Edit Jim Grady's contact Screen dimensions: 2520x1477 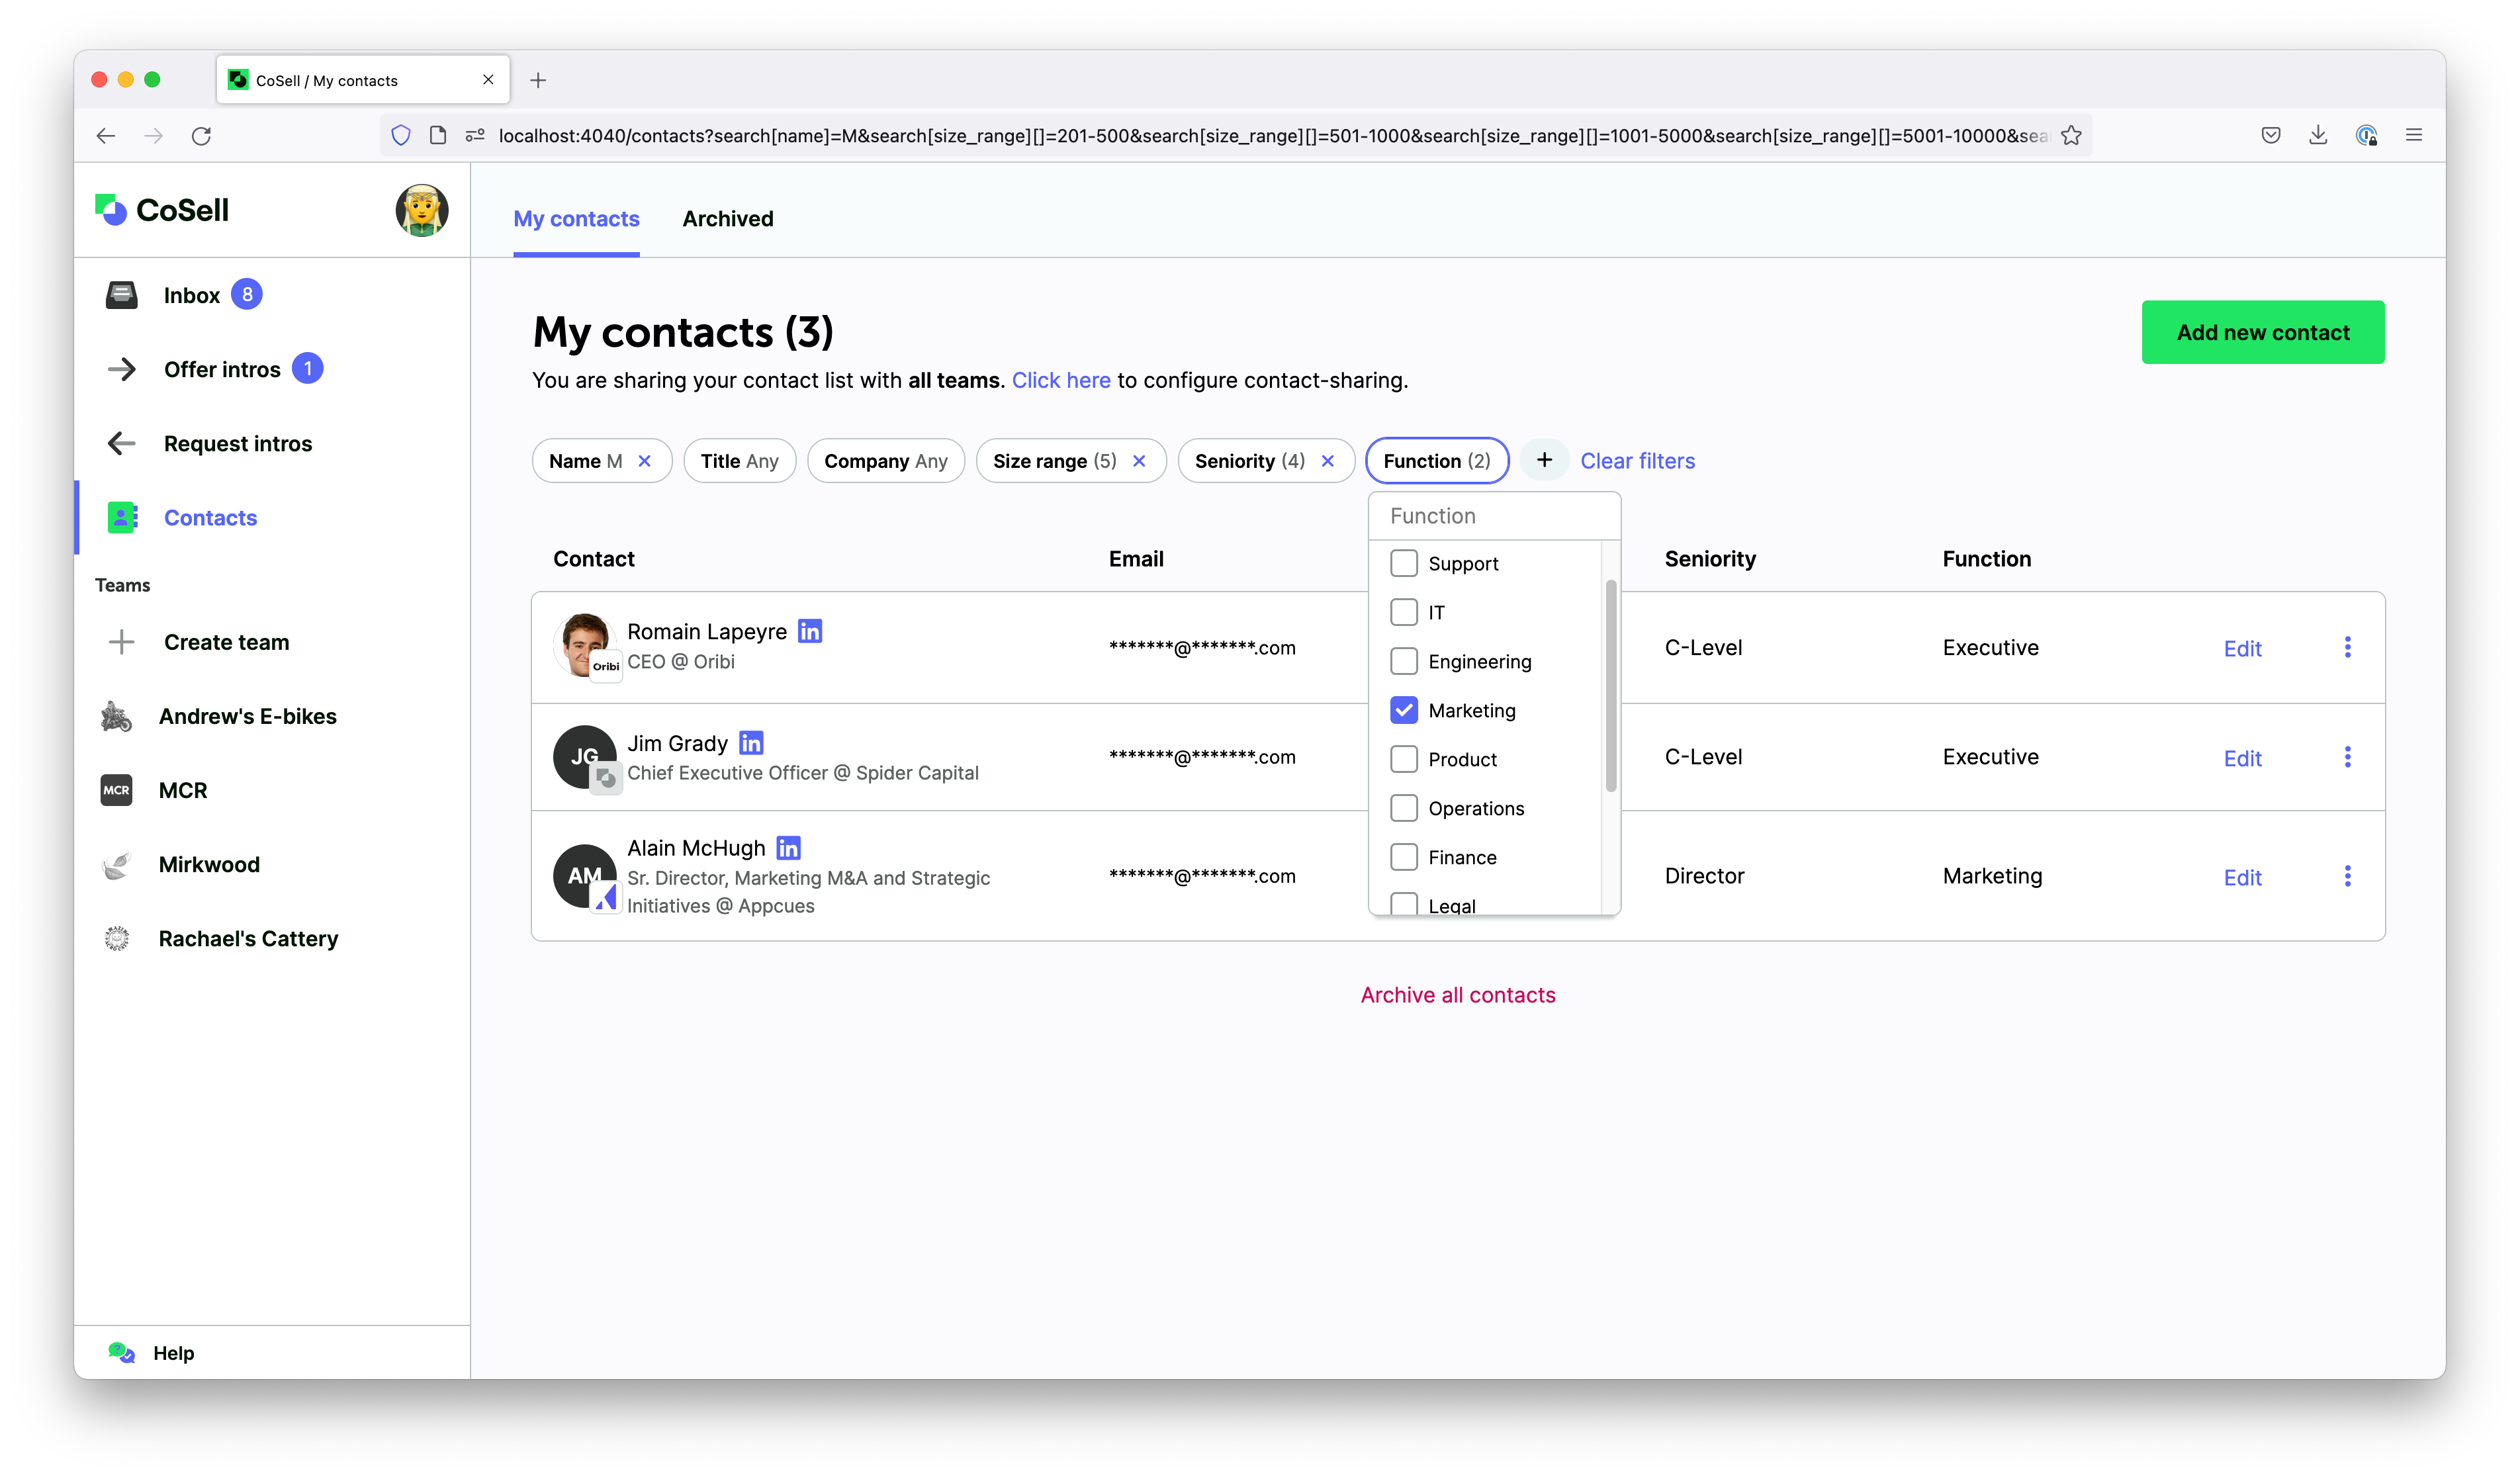pos(2242,758)
